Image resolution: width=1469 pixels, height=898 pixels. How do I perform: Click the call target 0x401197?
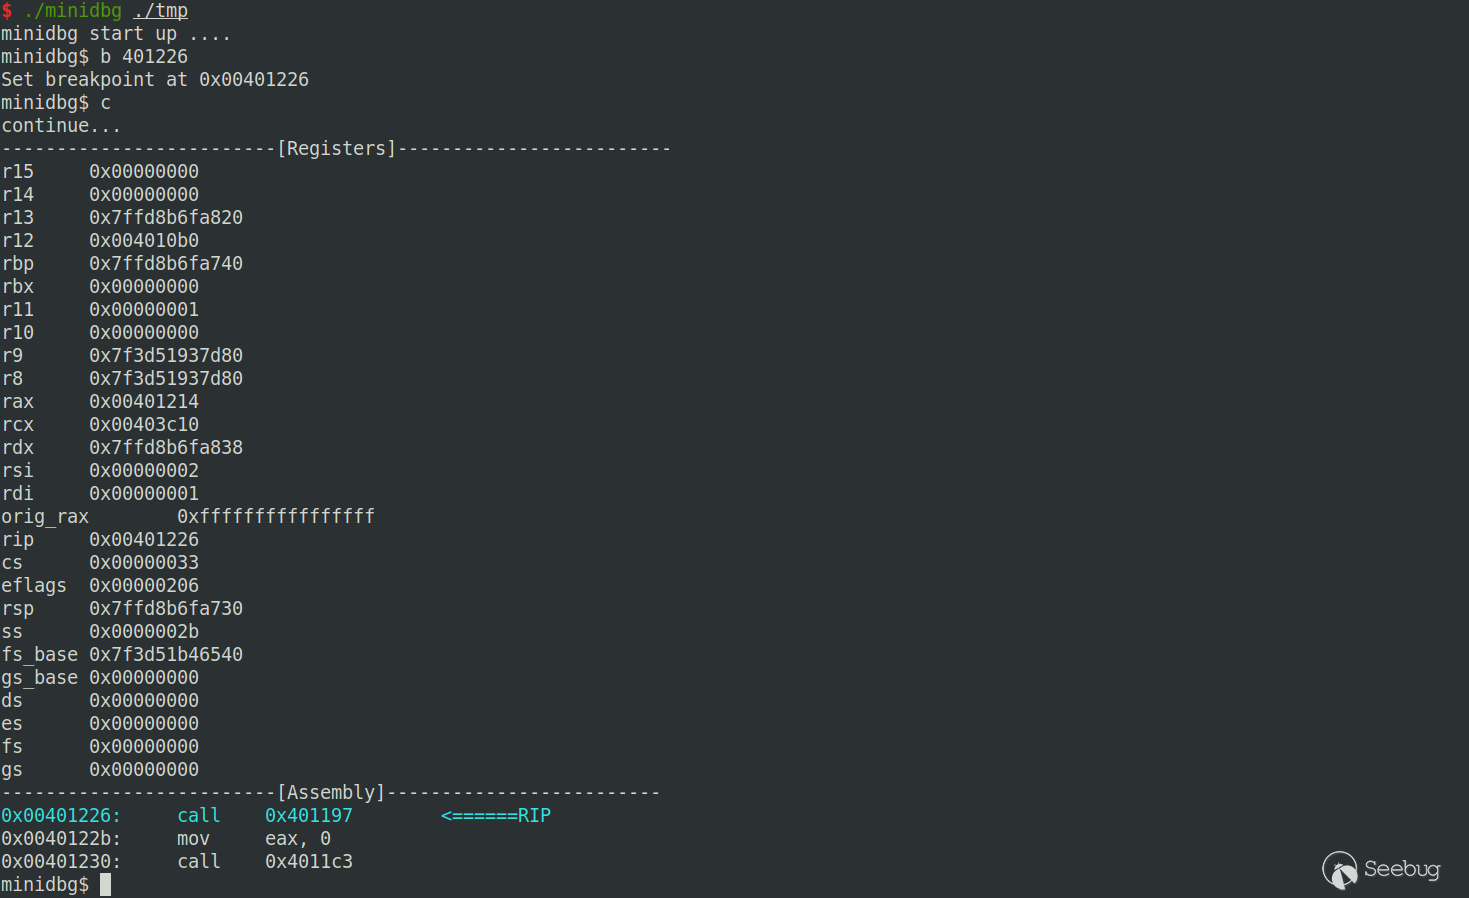tap(308, 816)
